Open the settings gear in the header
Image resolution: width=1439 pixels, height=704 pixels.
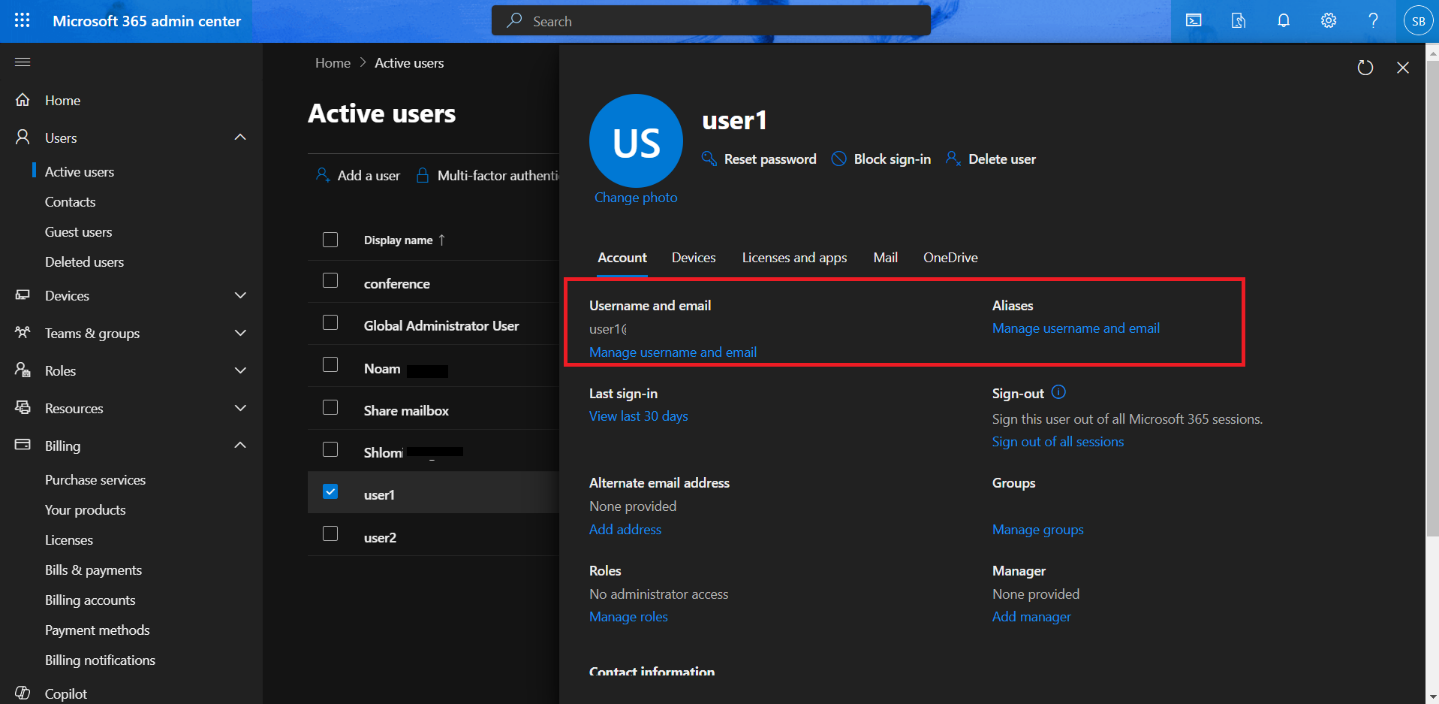(1328, 21)
